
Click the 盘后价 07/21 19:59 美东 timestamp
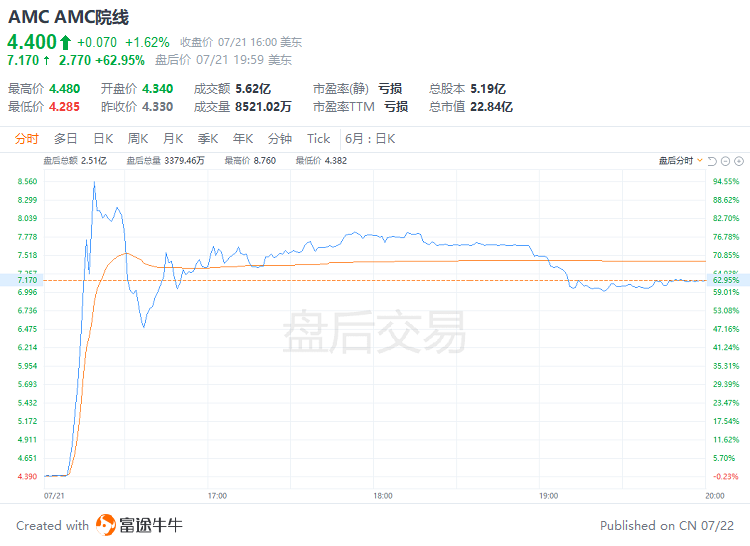223,60
